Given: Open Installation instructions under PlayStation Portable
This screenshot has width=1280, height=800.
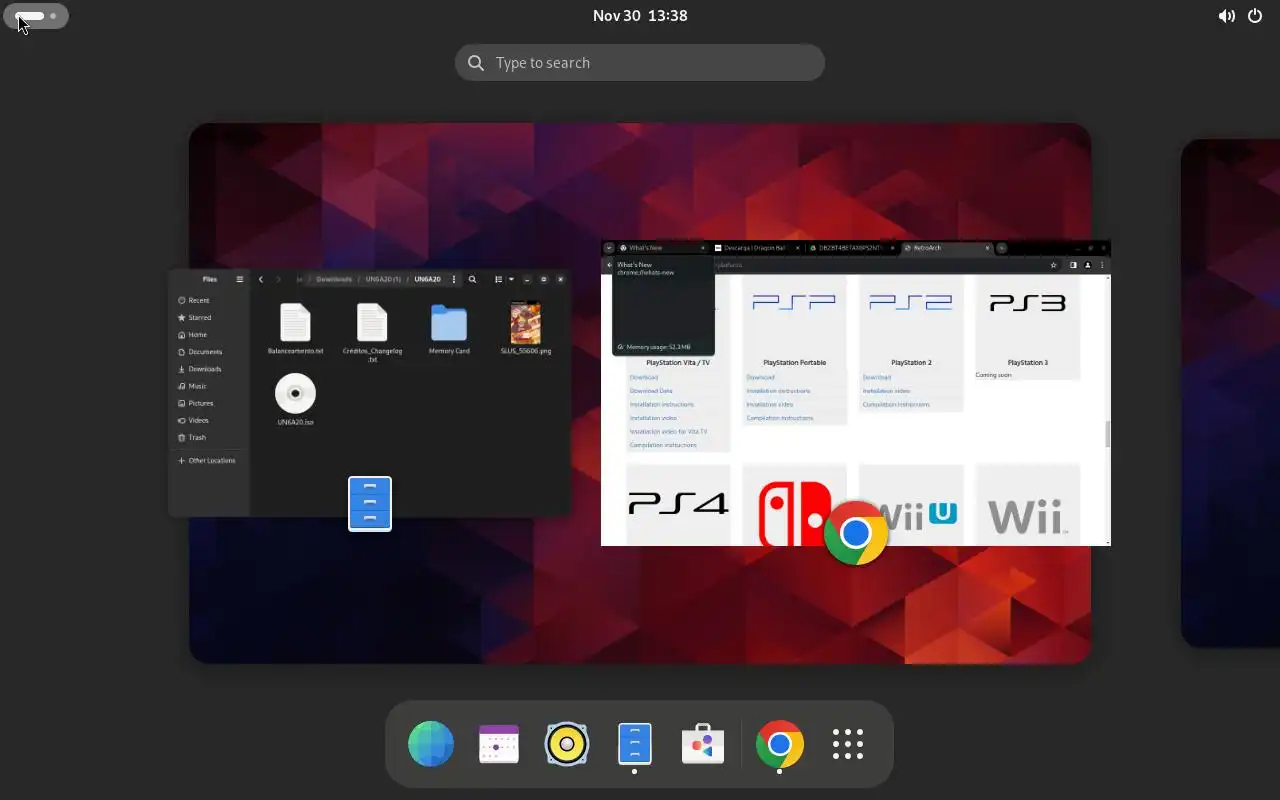Looking at the screenshot, I should point(778,391).
